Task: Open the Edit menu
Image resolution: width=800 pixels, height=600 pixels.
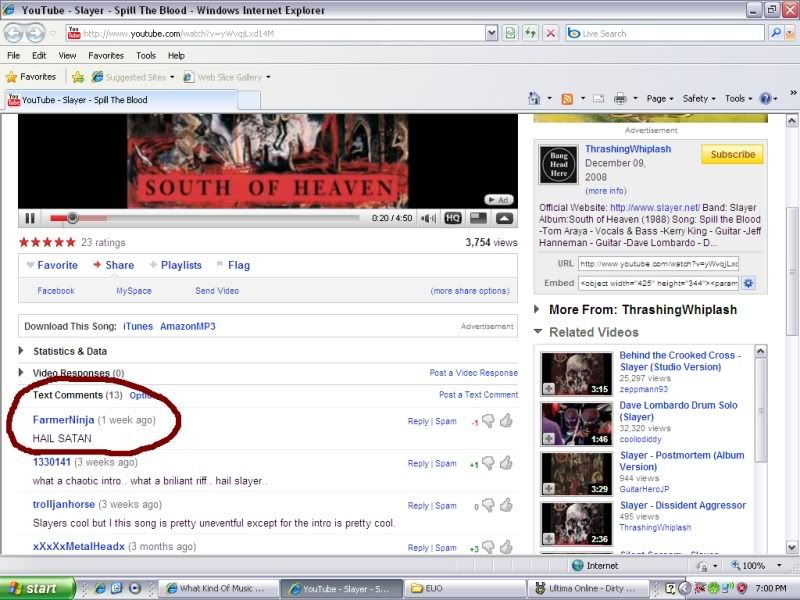Action: click(39, 56)
